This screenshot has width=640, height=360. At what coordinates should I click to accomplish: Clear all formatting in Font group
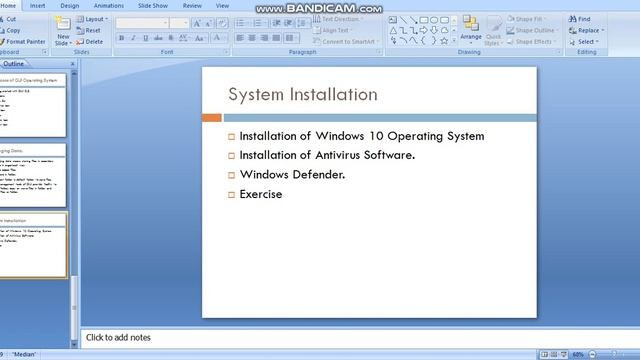coord(222,23)
